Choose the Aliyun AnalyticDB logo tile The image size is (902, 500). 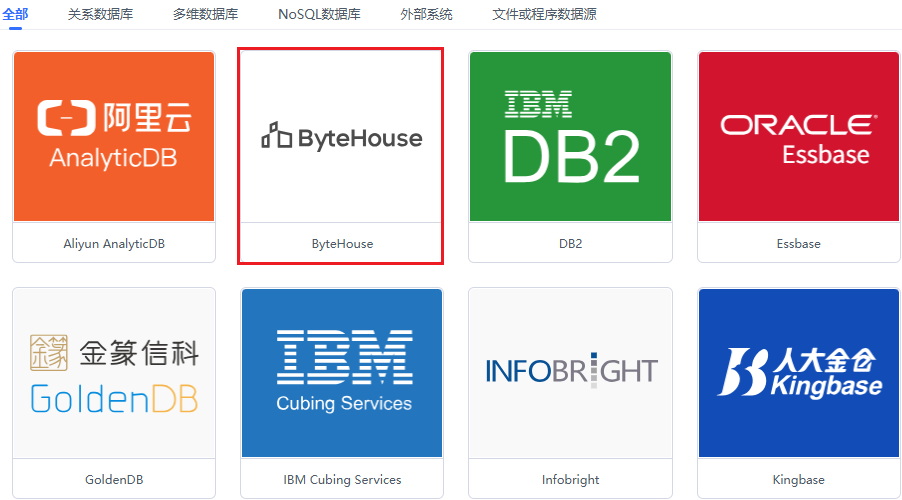pos(114,136)
